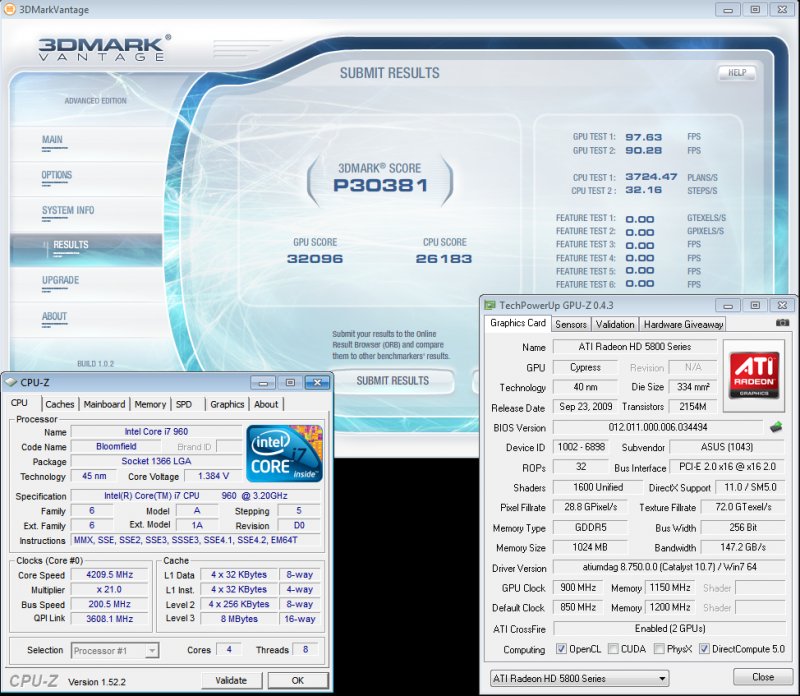
Task: Close the CPU-Z window
Action: [317, 383]
